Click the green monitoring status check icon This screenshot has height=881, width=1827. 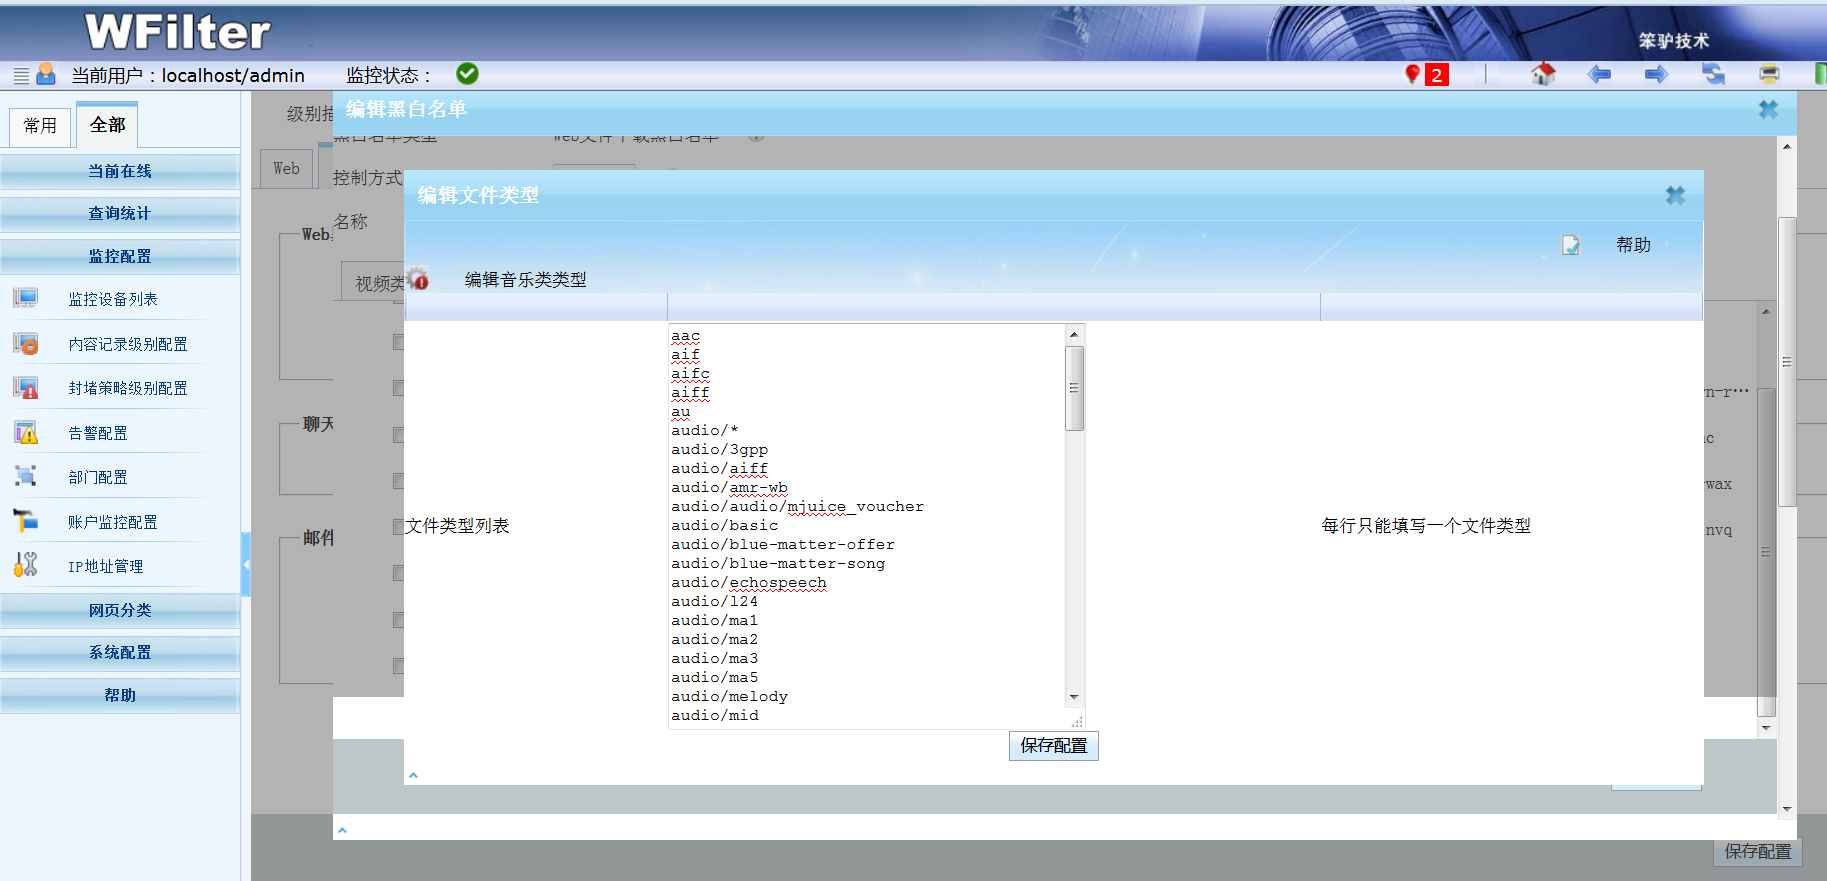coord(467,74)
